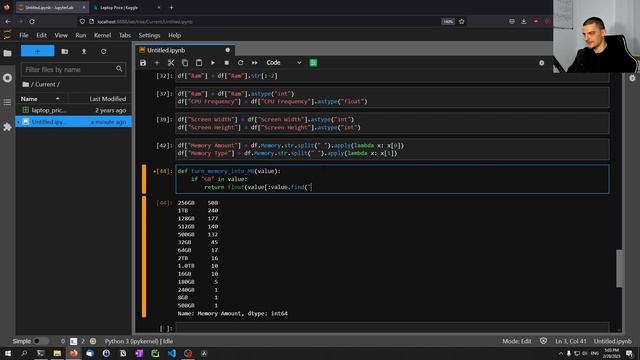640x360 pixels.
Task: Paste cell from clipboard in notebook toolbar
Action: coord(199,63)
